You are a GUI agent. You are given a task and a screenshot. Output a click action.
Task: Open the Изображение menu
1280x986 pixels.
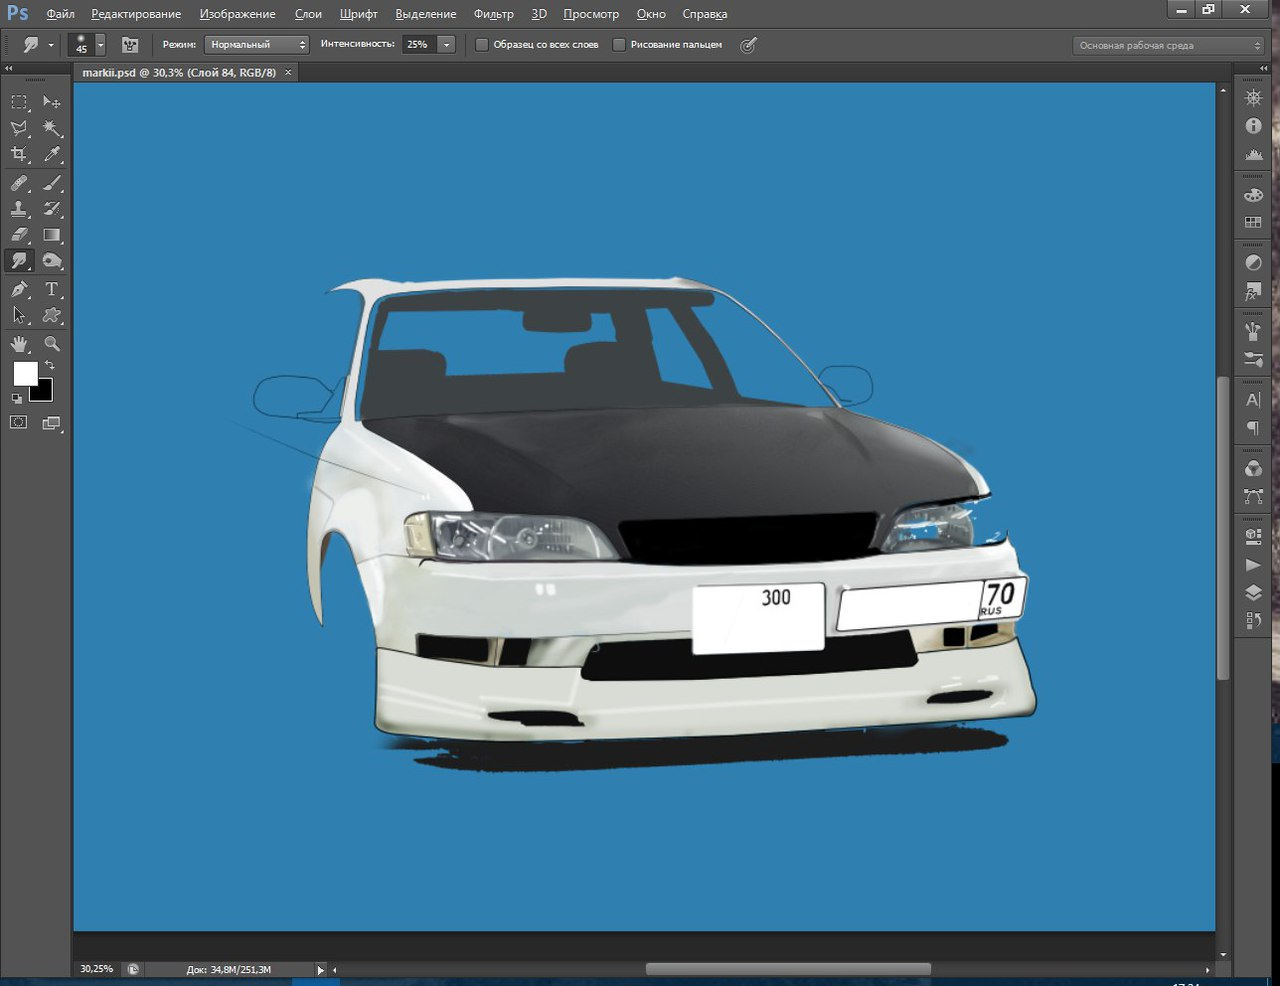237,14
